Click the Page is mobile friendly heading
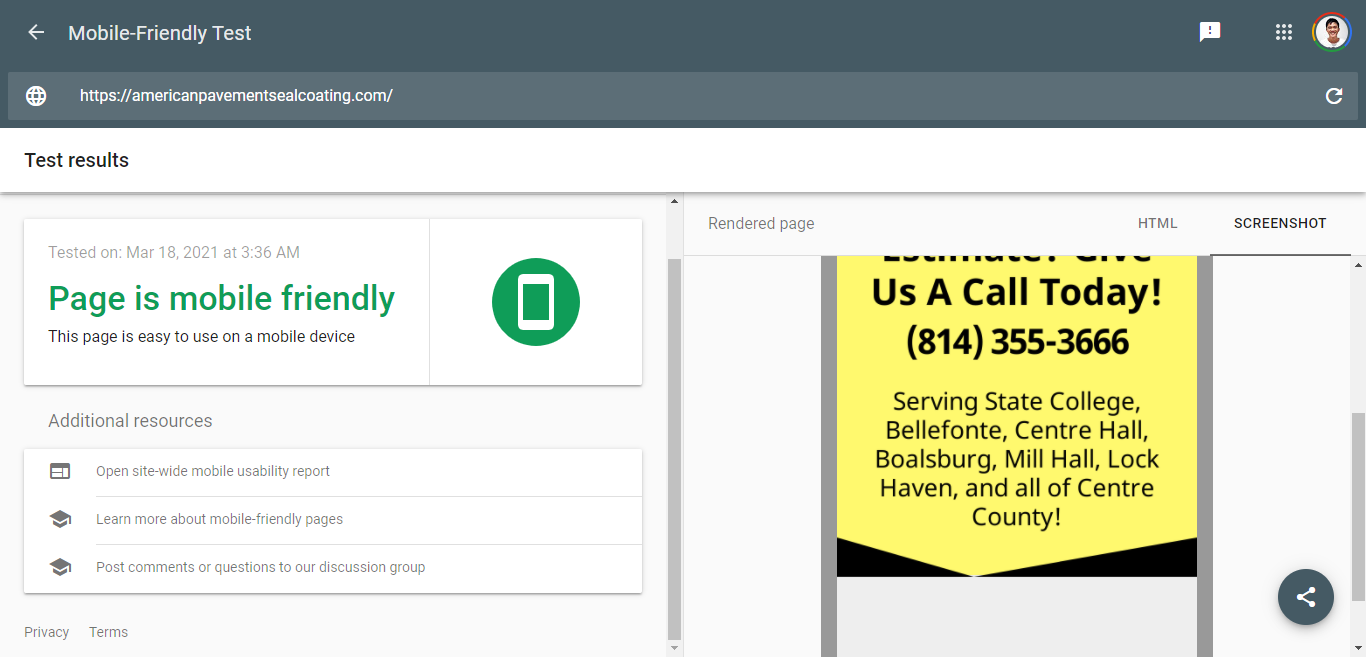This screenshot has width=1366, height=657. 222,298
